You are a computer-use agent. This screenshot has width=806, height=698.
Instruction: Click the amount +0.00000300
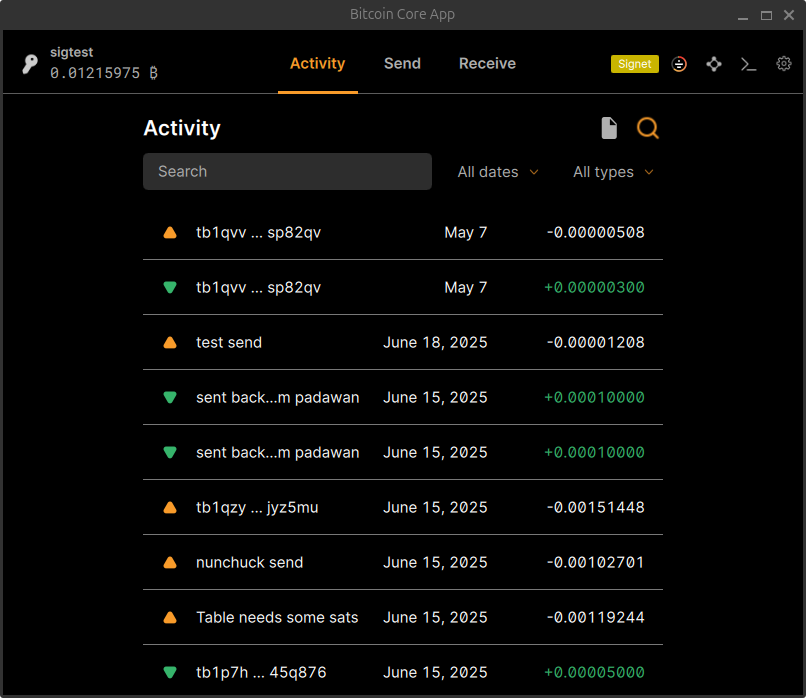pyautogui.click(x=594, y=287)
